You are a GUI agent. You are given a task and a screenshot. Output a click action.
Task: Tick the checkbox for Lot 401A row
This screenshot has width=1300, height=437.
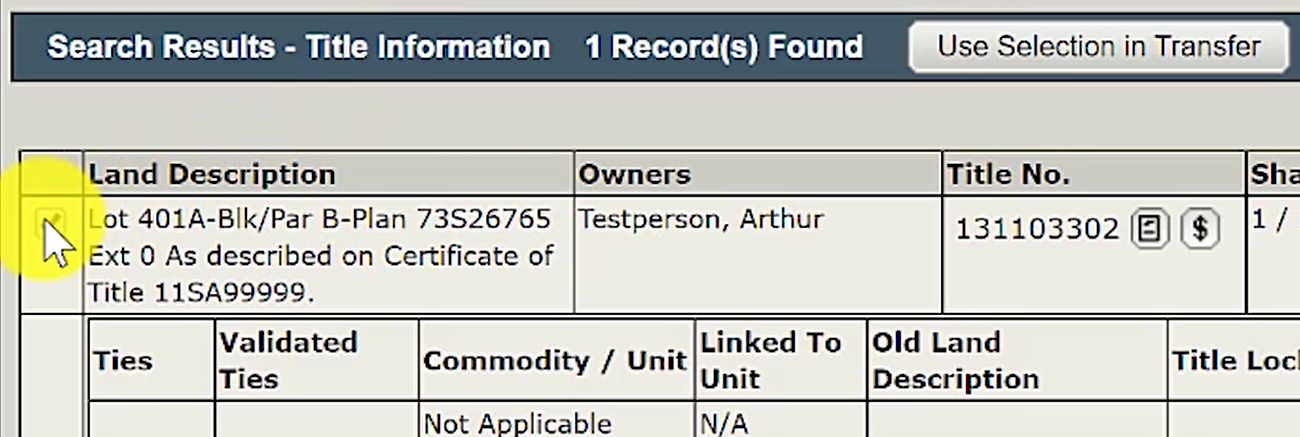pos(52,222)
